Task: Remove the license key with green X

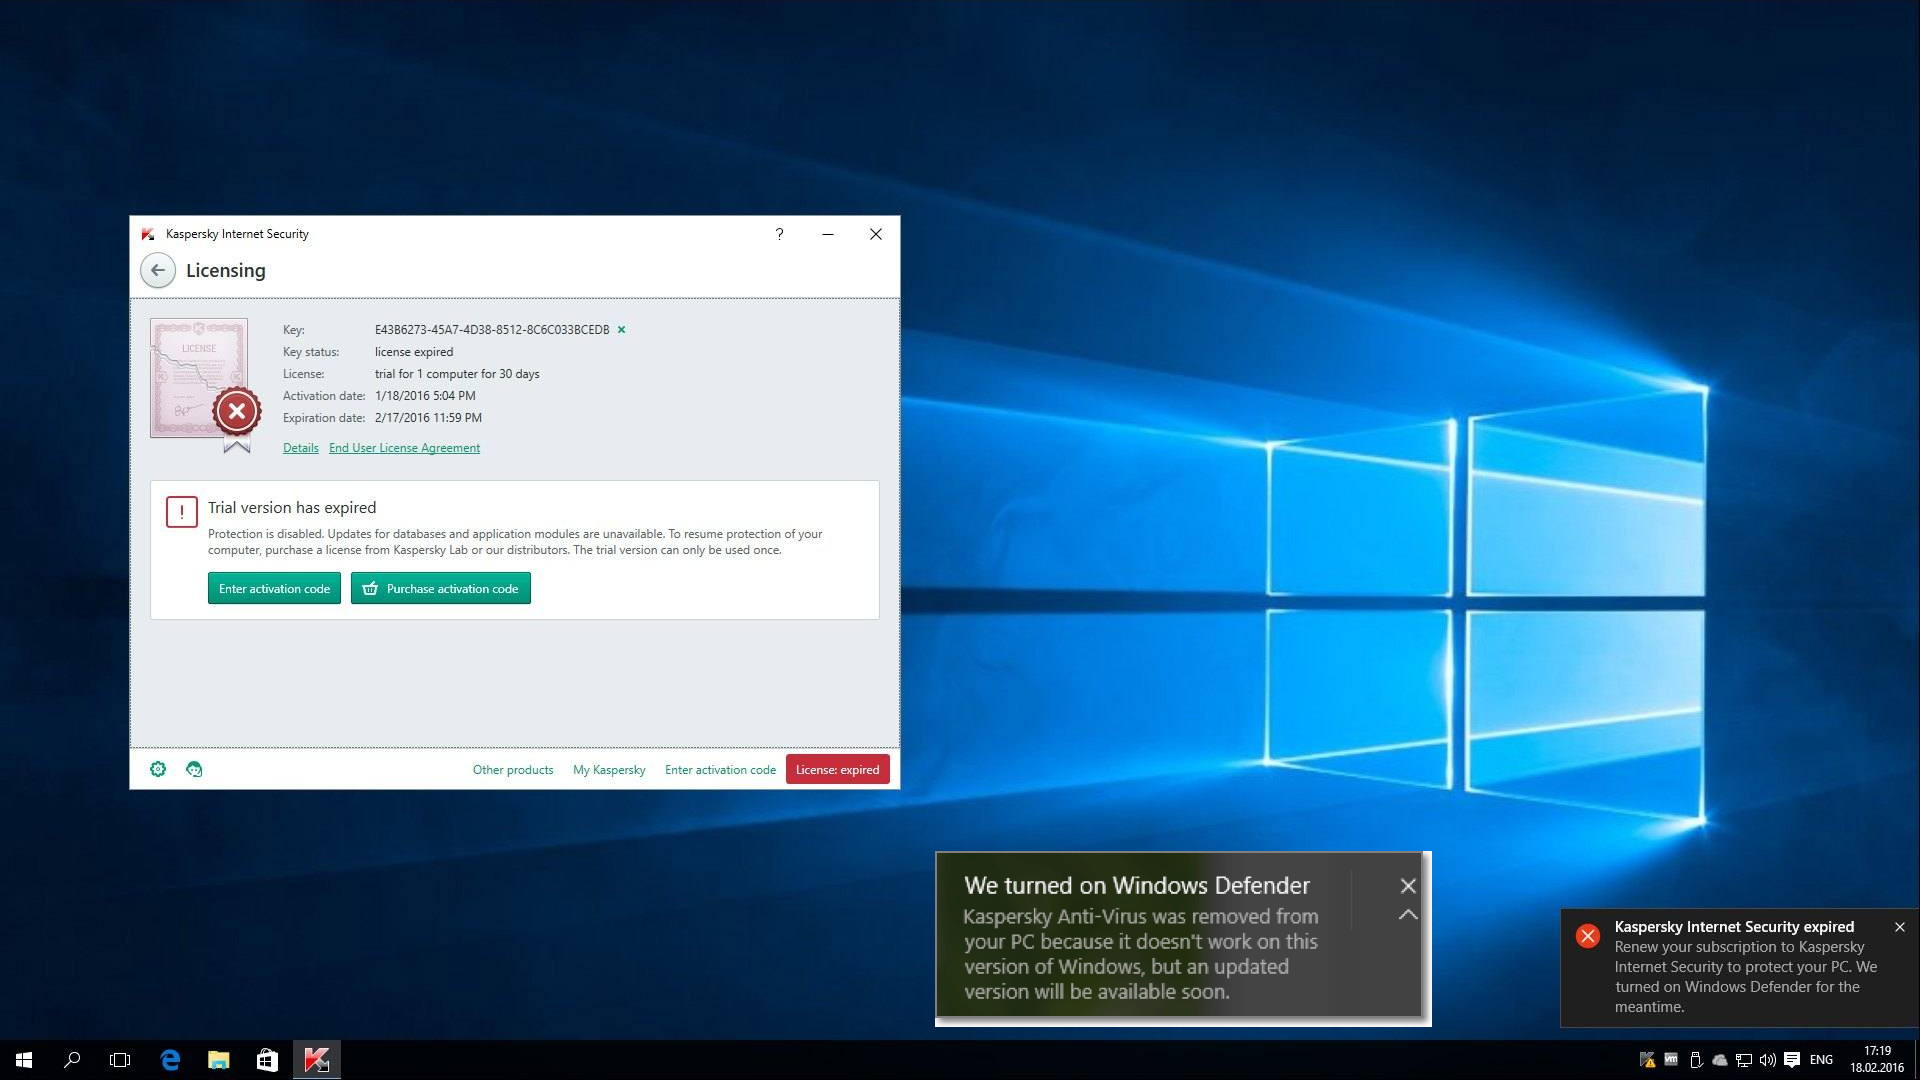Action: click(621, 330)
